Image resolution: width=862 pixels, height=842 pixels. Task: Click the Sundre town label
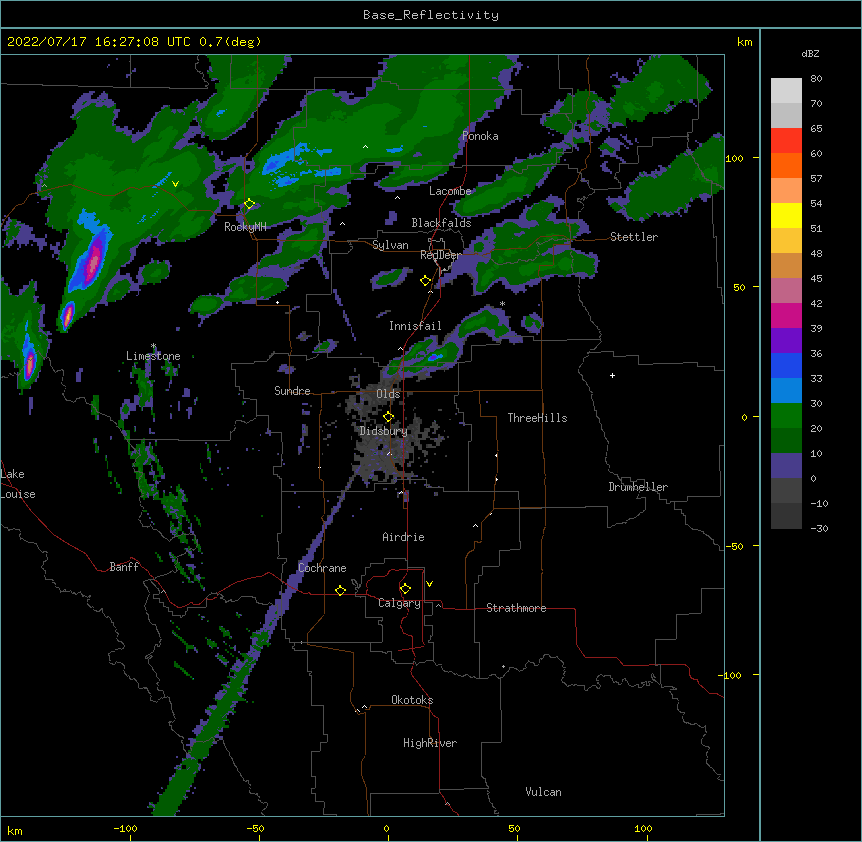click(292, 391)
